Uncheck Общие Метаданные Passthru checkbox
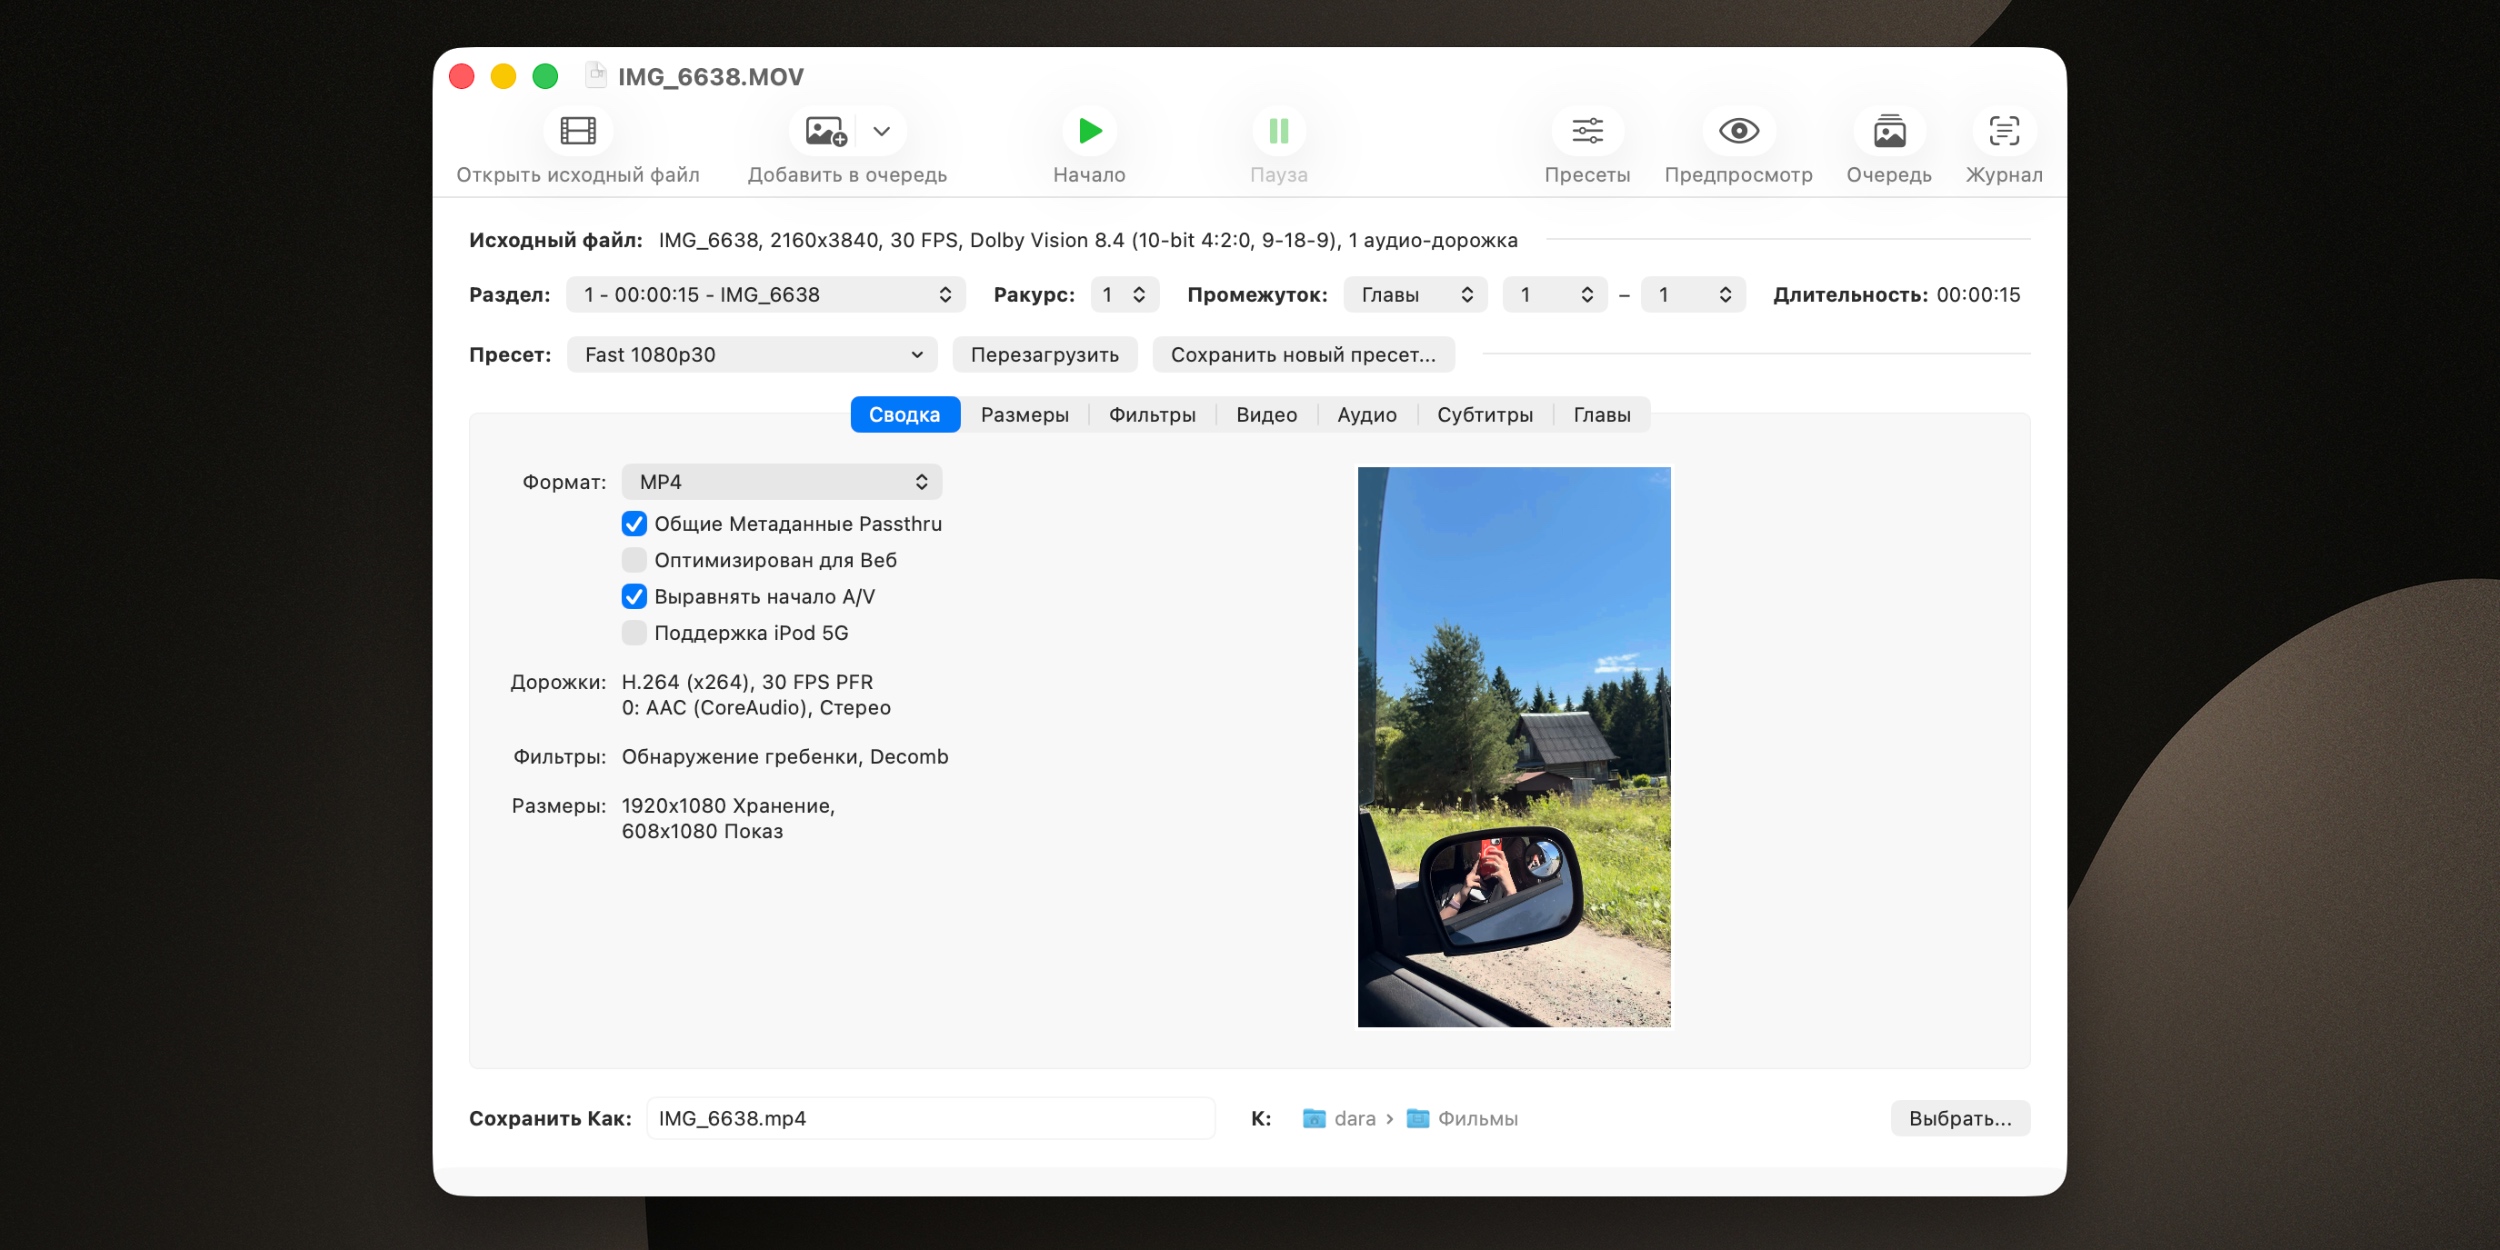Screen dimensions: 2500x1250 click(x=634, y=524)
